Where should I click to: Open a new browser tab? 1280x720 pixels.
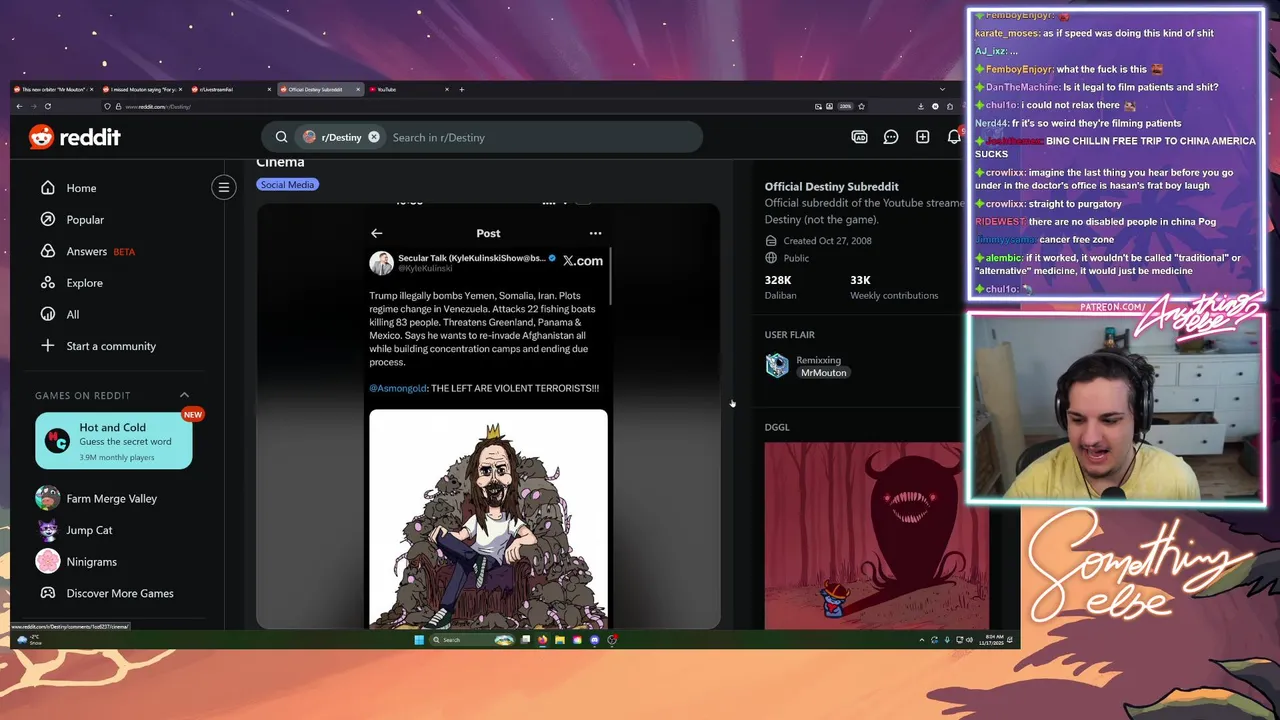tap(461, 89)
